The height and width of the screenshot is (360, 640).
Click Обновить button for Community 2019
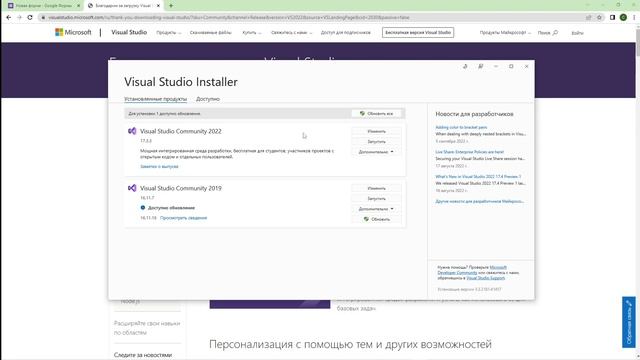click(x=376, y=219)
